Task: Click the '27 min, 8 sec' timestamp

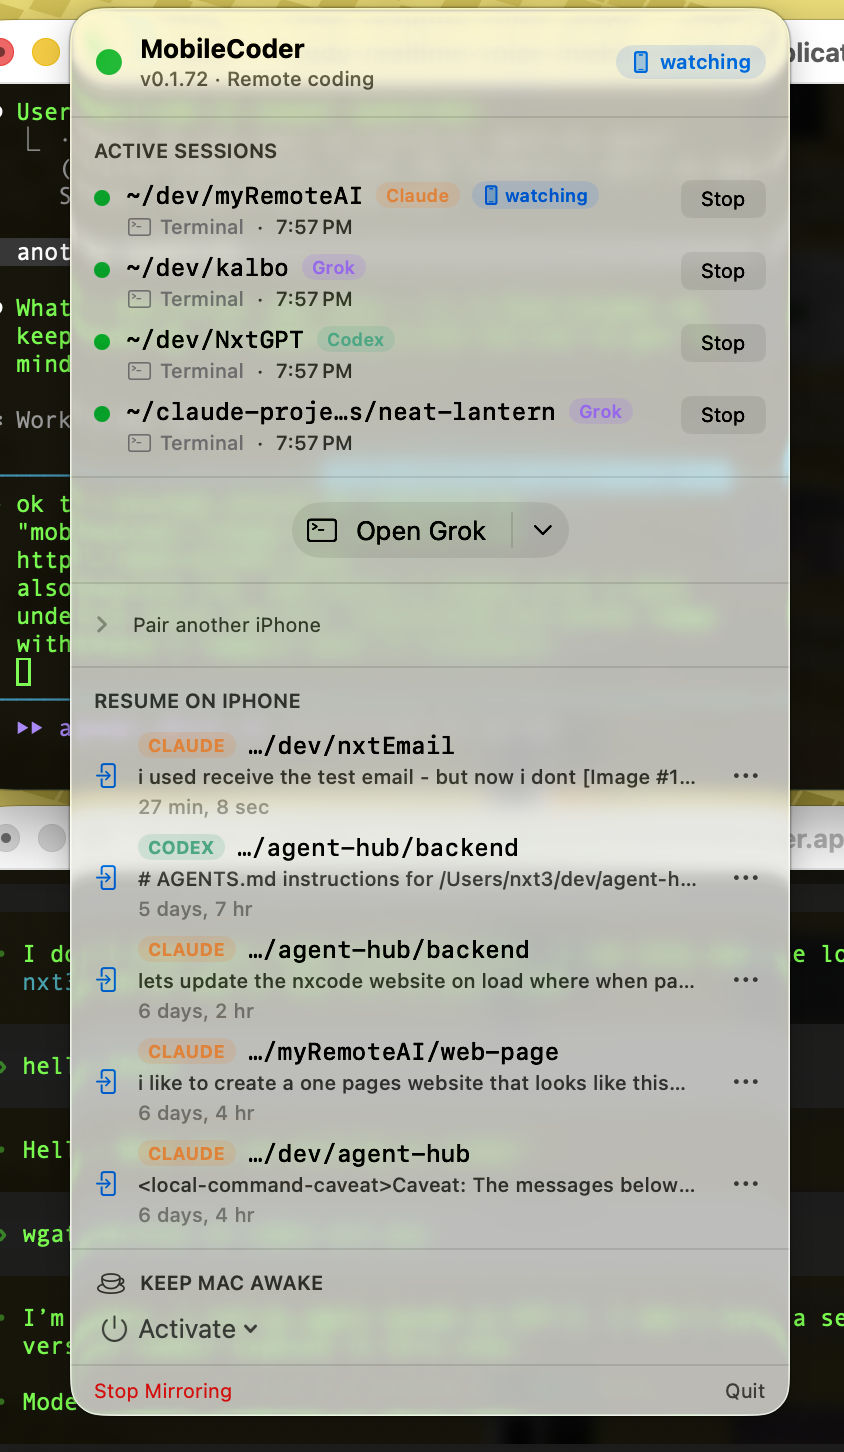Action: pos(204,807)
